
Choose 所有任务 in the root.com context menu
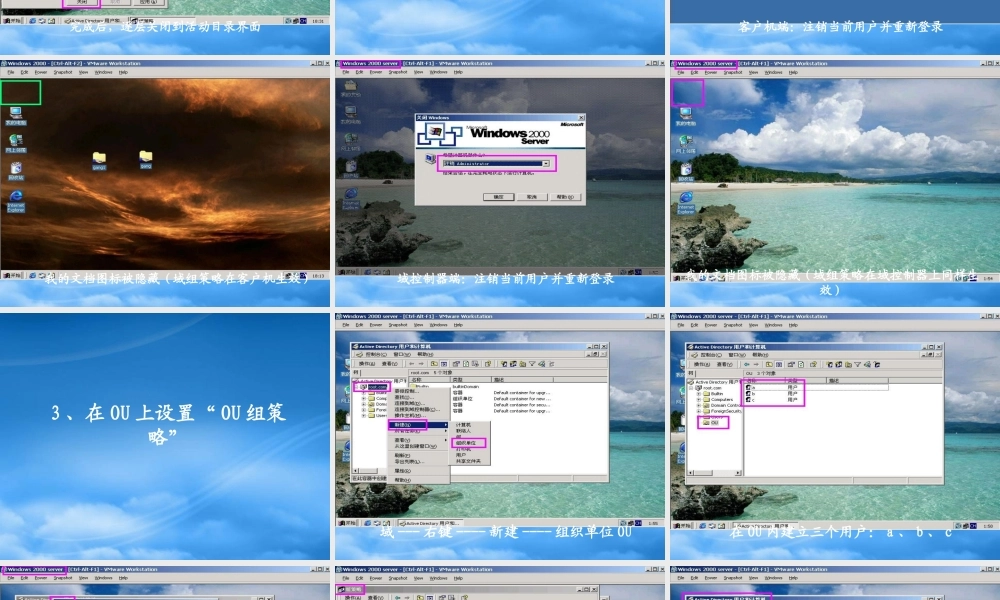pyautogui.click(x=418, y=431)
